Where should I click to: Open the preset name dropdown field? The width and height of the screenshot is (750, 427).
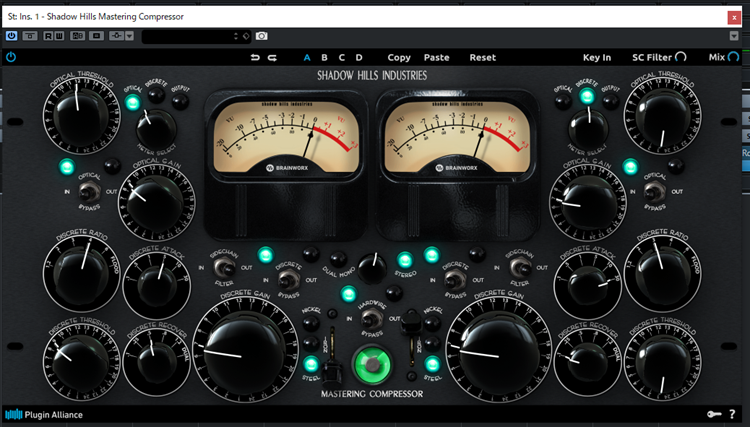(x=190, y=36)
